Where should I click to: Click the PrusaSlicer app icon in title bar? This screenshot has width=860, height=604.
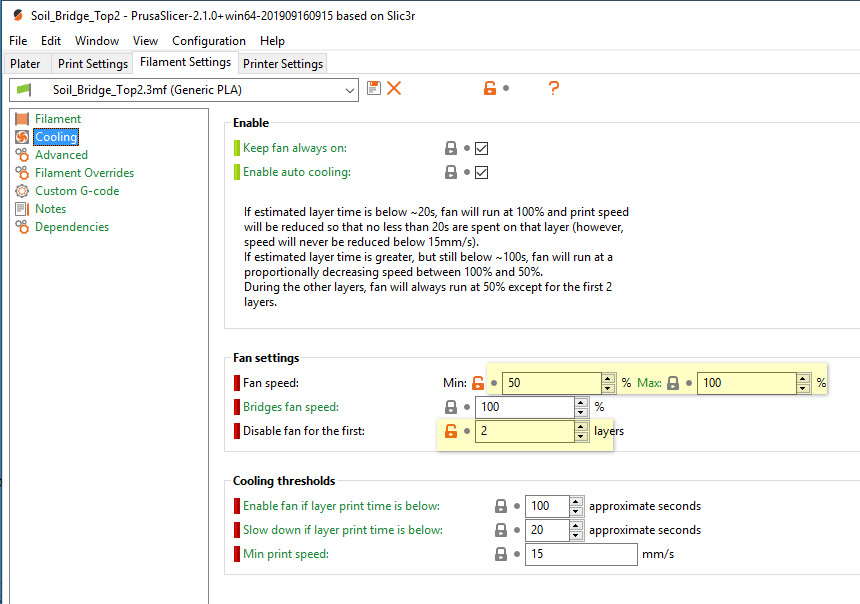(x=18, y=15)
